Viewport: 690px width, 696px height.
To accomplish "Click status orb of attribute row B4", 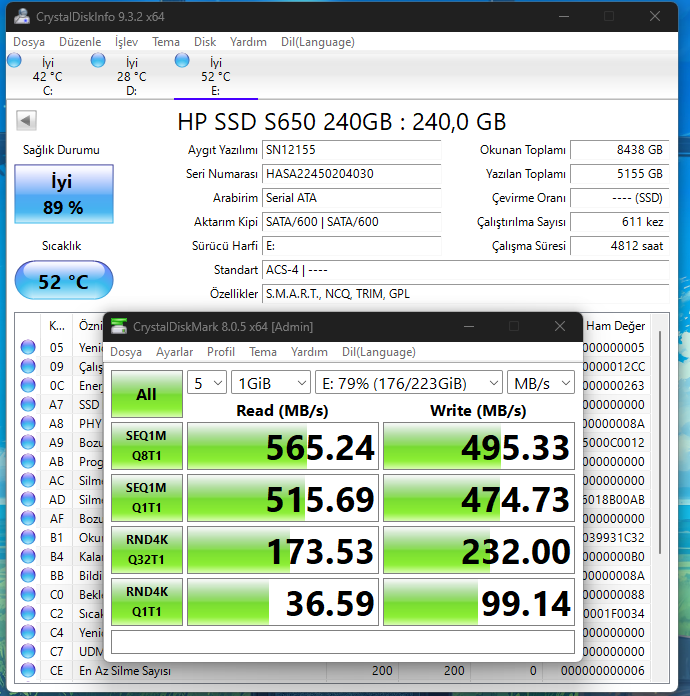I will (x=28, y=556).
